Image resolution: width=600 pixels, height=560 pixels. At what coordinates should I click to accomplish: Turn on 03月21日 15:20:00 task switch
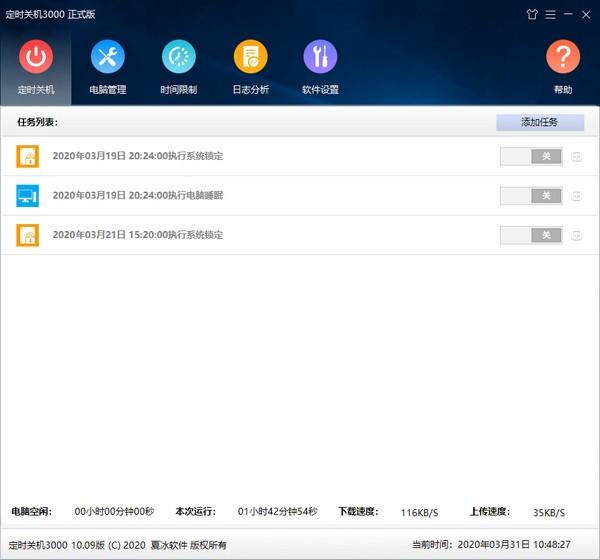pos(530,235)
